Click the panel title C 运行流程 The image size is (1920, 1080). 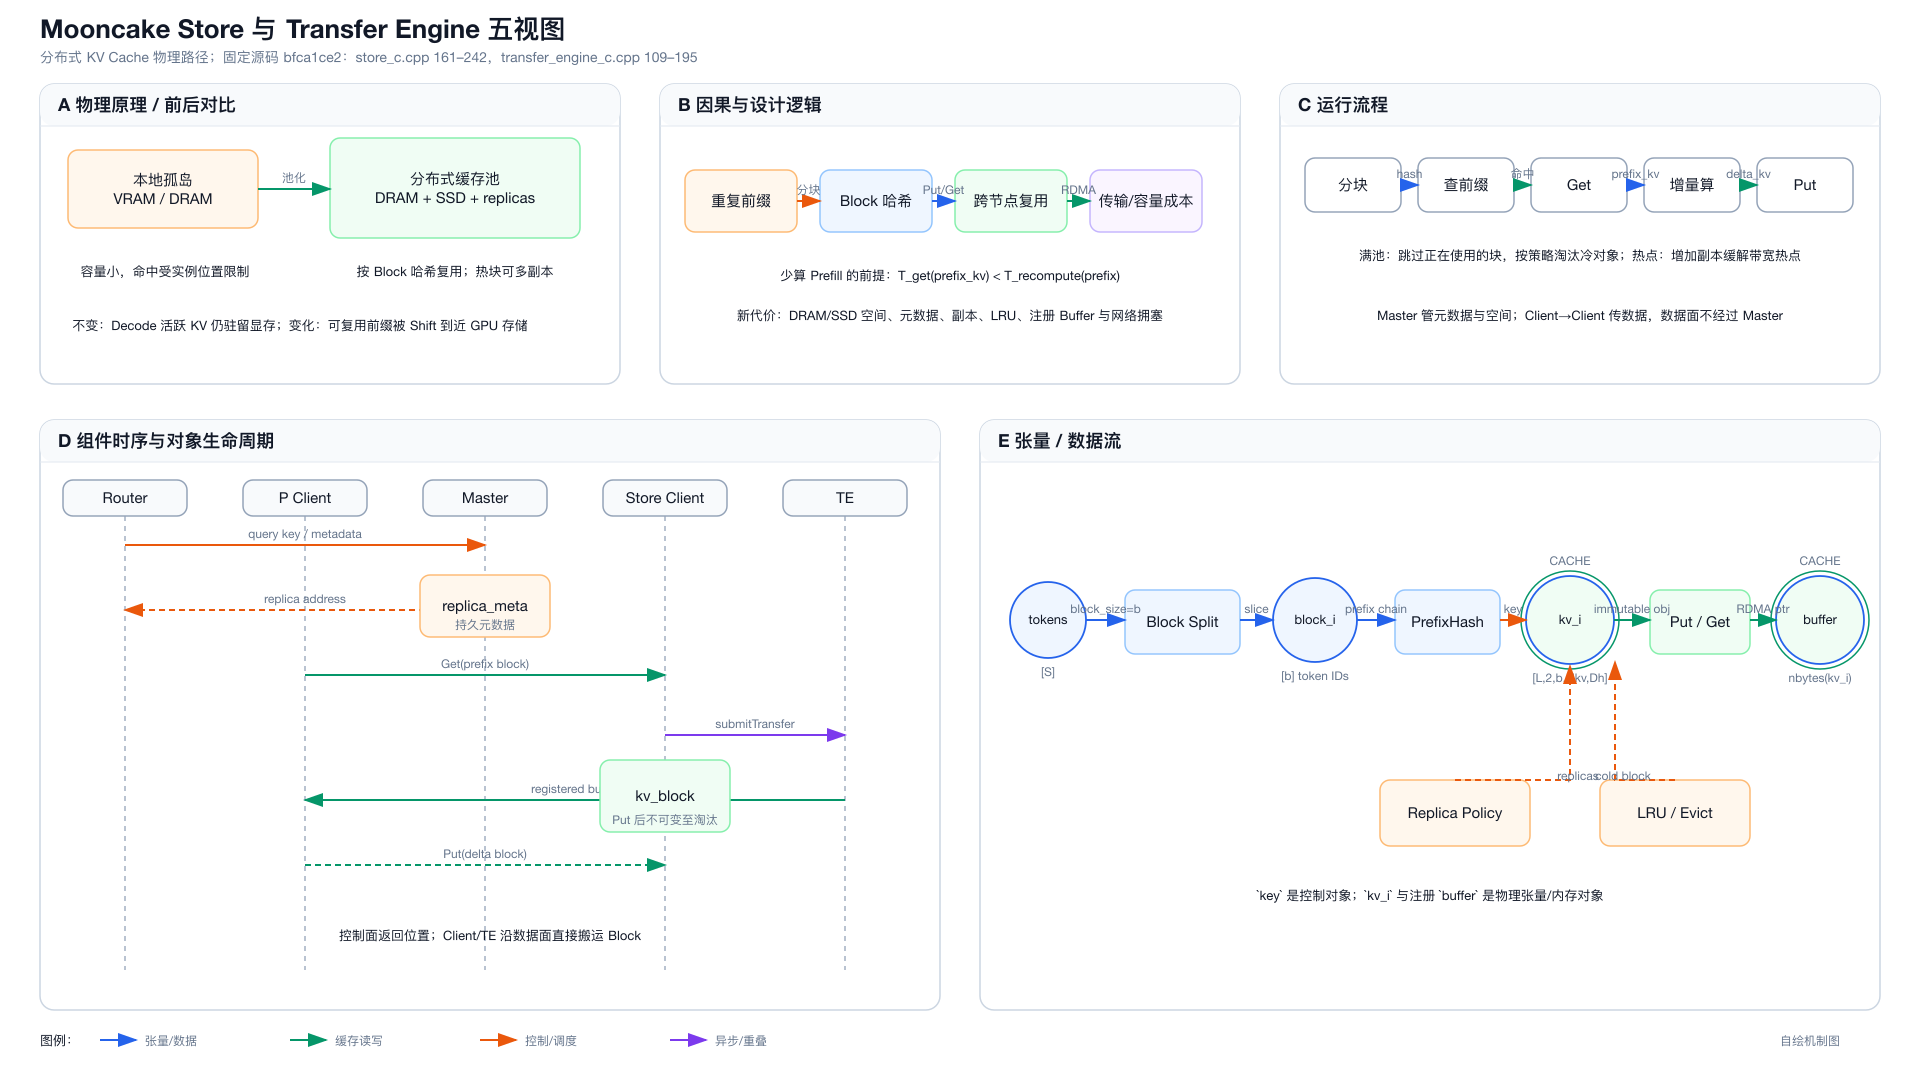point(1343,105)
